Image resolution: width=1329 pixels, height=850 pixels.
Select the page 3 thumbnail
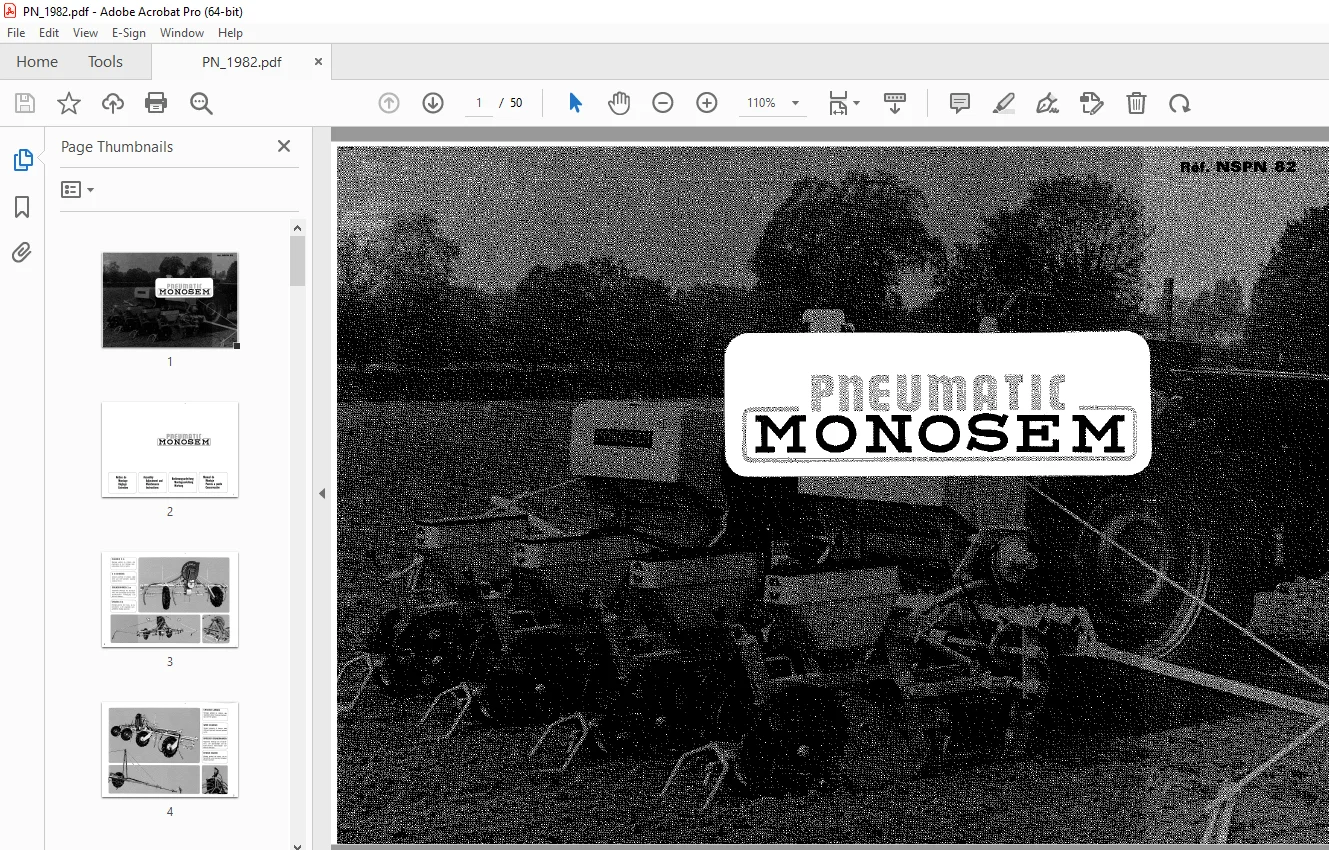[170, 599]
